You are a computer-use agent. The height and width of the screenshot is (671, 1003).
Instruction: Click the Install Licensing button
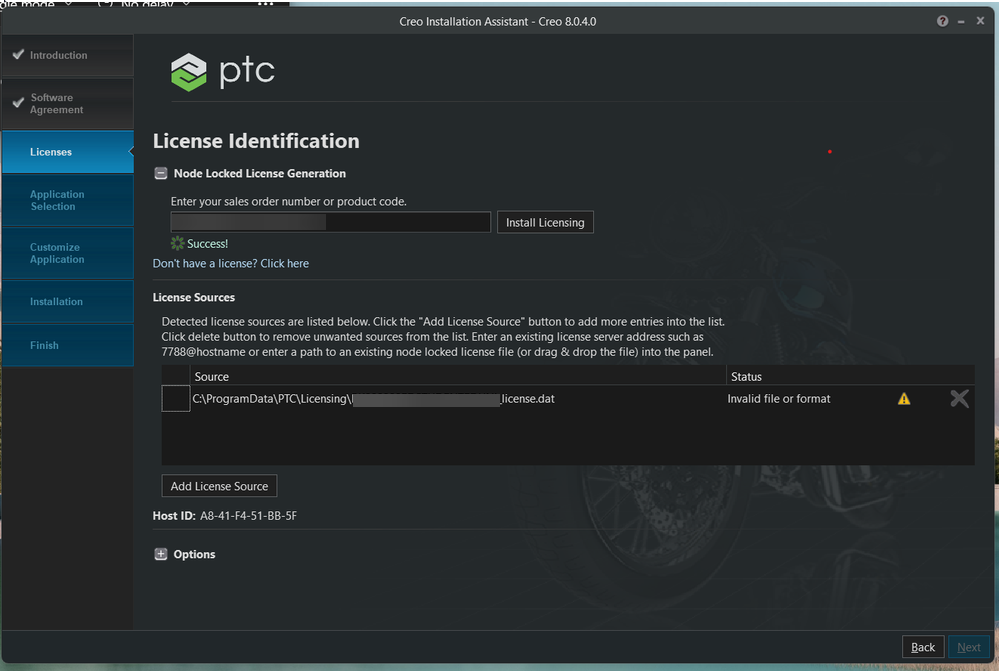(544, 221)
